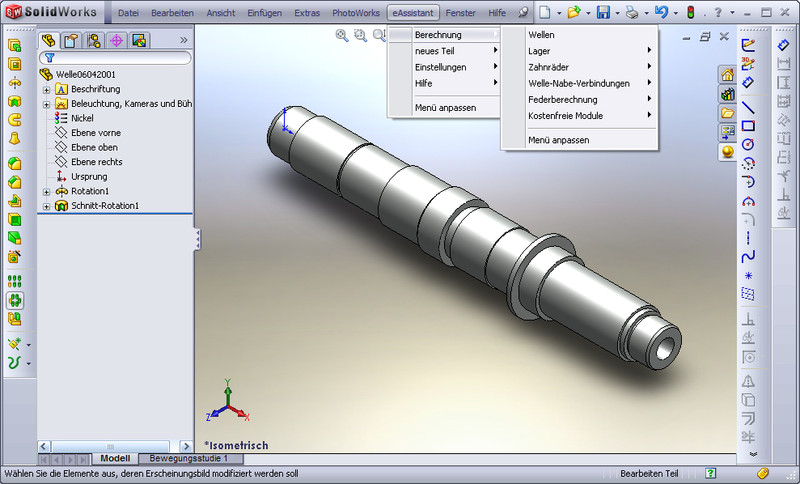The height and width of the screenshot is (484, 800).
Task: Choose Wellen from the Berechnung submenu
Action: pos(542,35)
